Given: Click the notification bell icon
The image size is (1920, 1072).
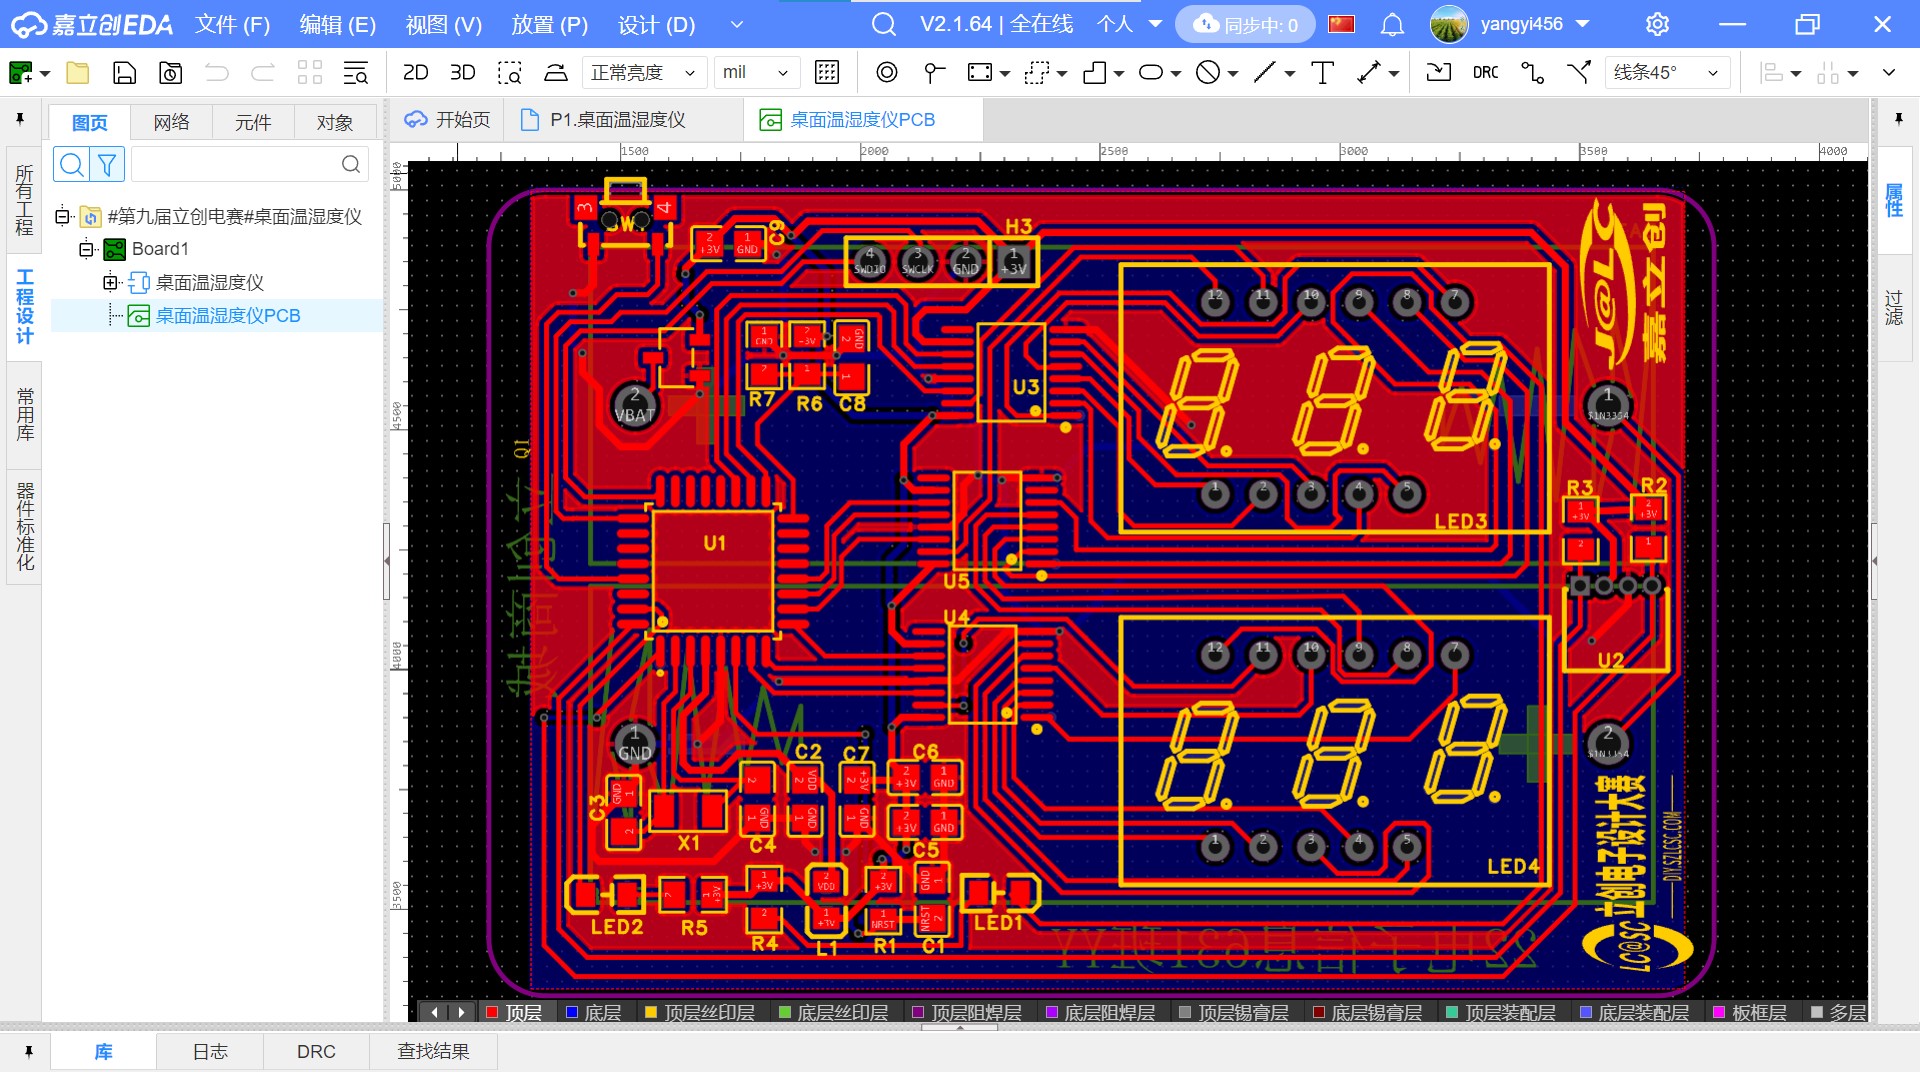Looking at the screenshot, I should (x=1392, y=24).
